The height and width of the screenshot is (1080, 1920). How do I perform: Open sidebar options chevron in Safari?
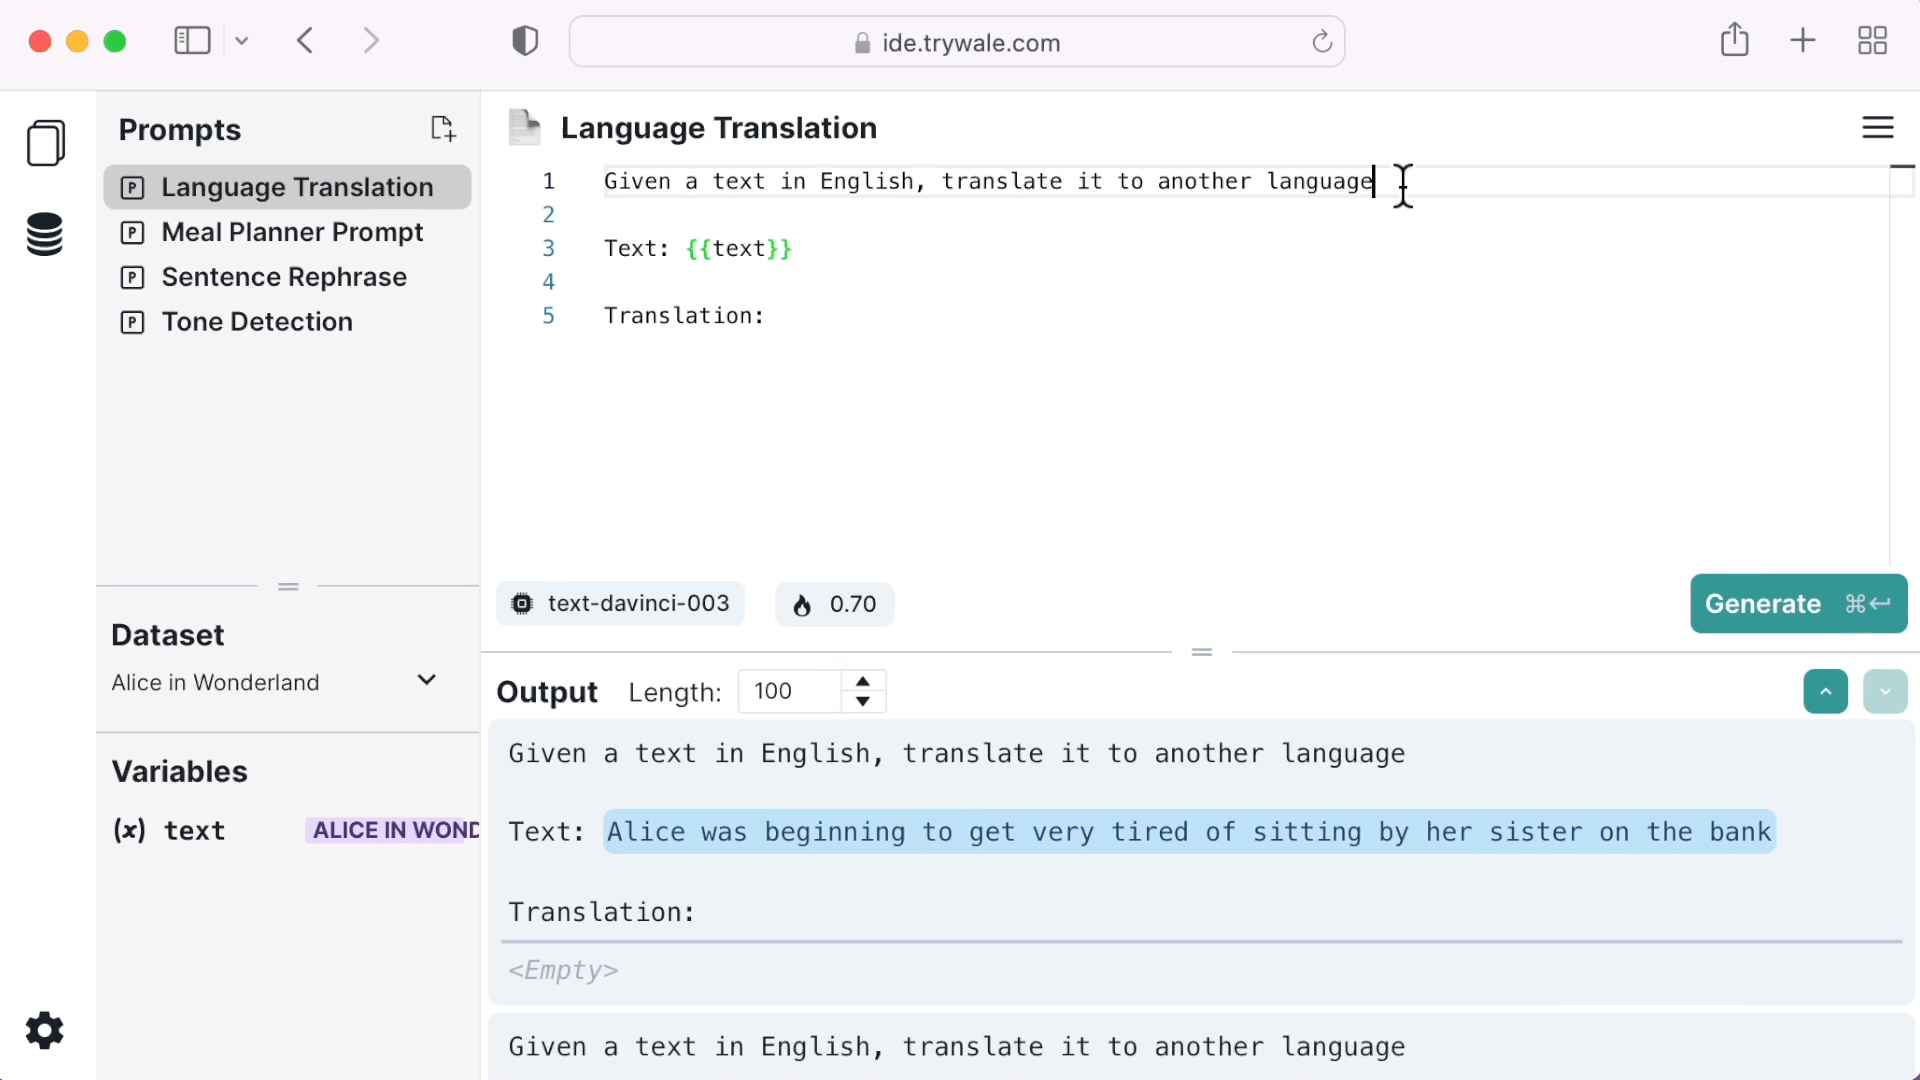tap(242, 41)
